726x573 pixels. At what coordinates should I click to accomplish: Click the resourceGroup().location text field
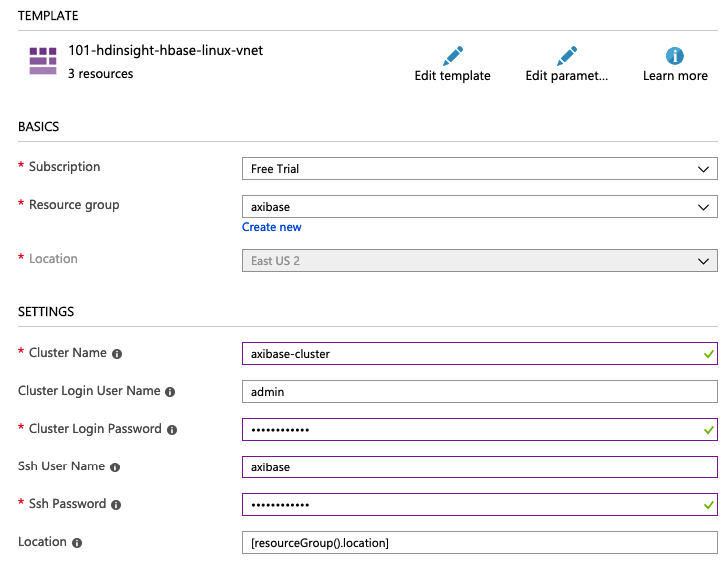[480, 542]
